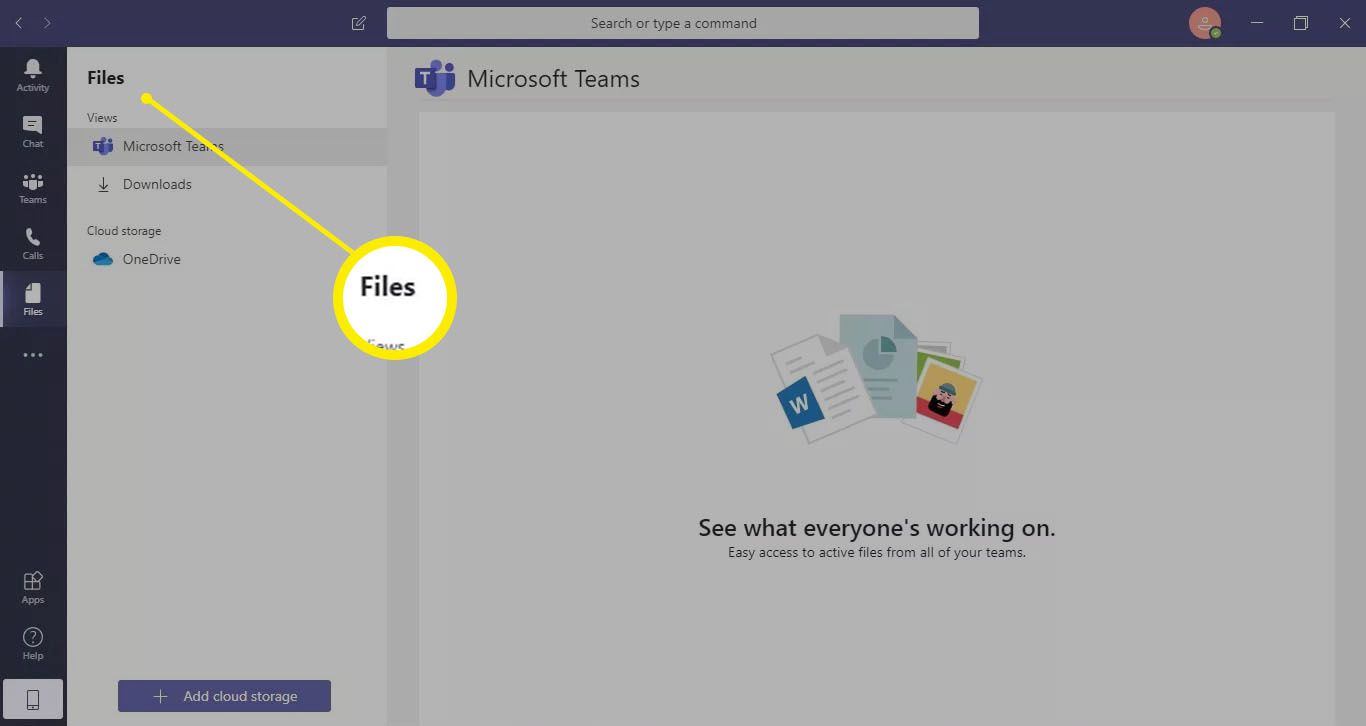Click the Teams logo in page header
Screen dimensions: 1366x726
pos(435,78)
